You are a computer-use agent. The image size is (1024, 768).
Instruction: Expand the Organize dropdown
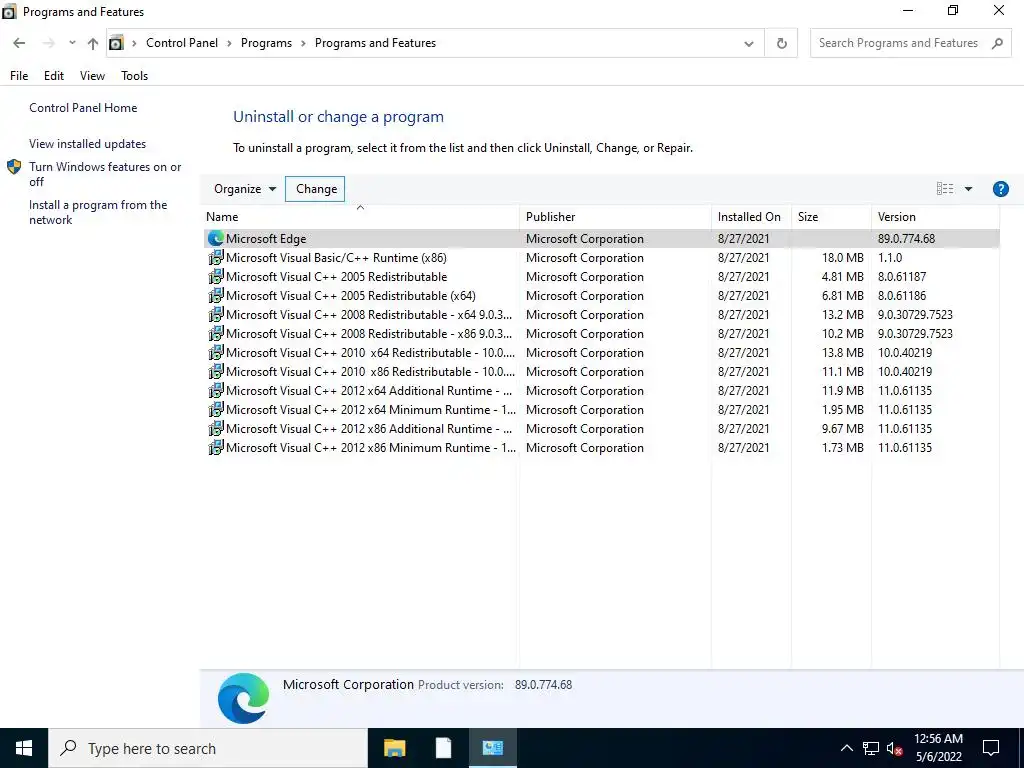coord(245,189)
